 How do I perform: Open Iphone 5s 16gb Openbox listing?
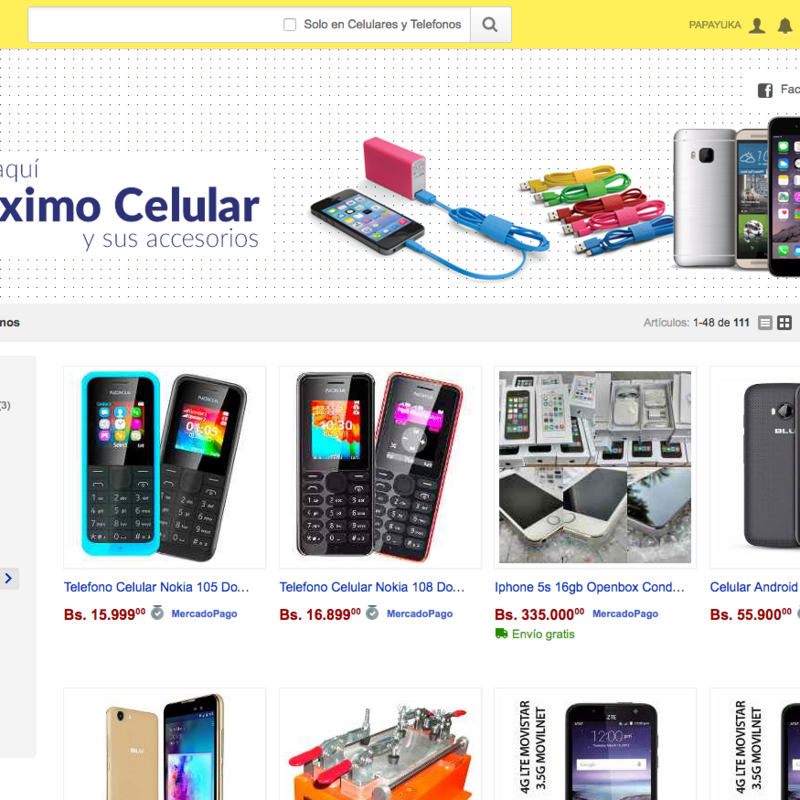[x=589, y=587]
